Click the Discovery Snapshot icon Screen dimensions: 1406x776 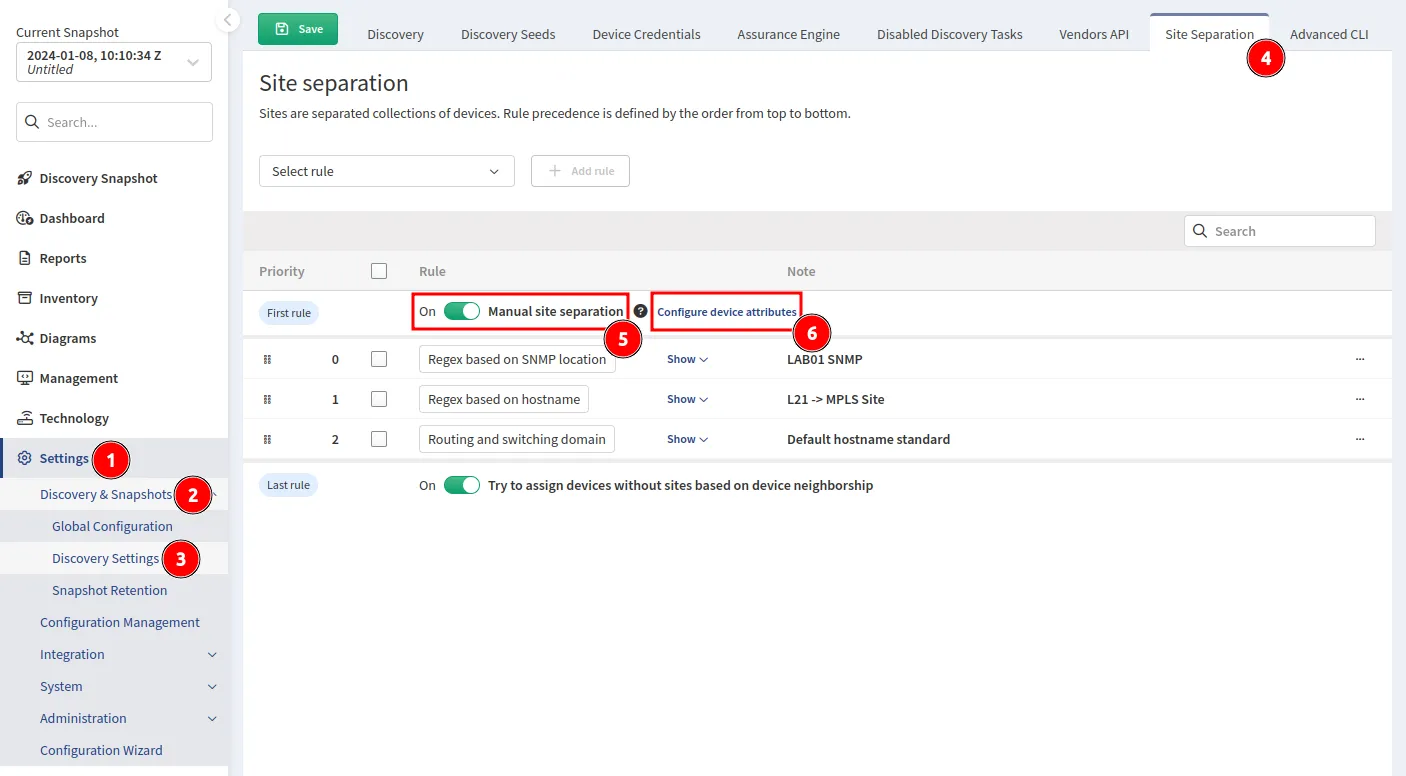tap(24, 178)
